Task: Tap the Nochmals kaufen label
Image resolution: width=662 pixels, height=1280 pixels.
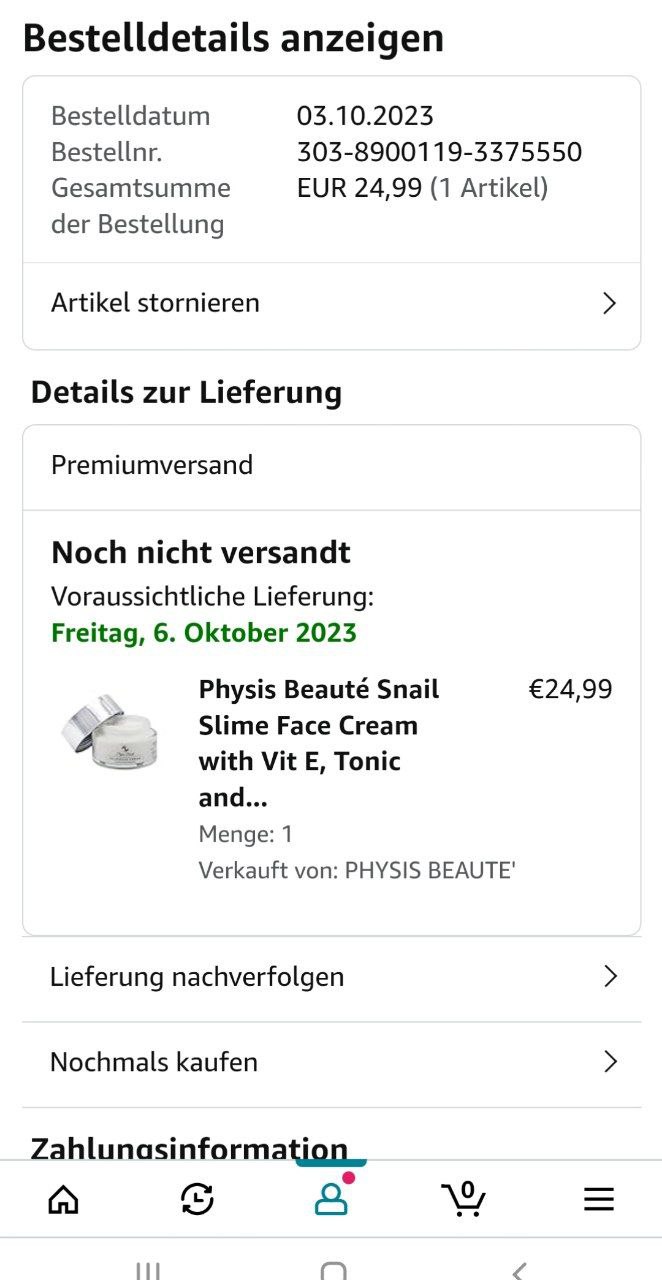Action: pyautogui.click(x=154, y=1062)
